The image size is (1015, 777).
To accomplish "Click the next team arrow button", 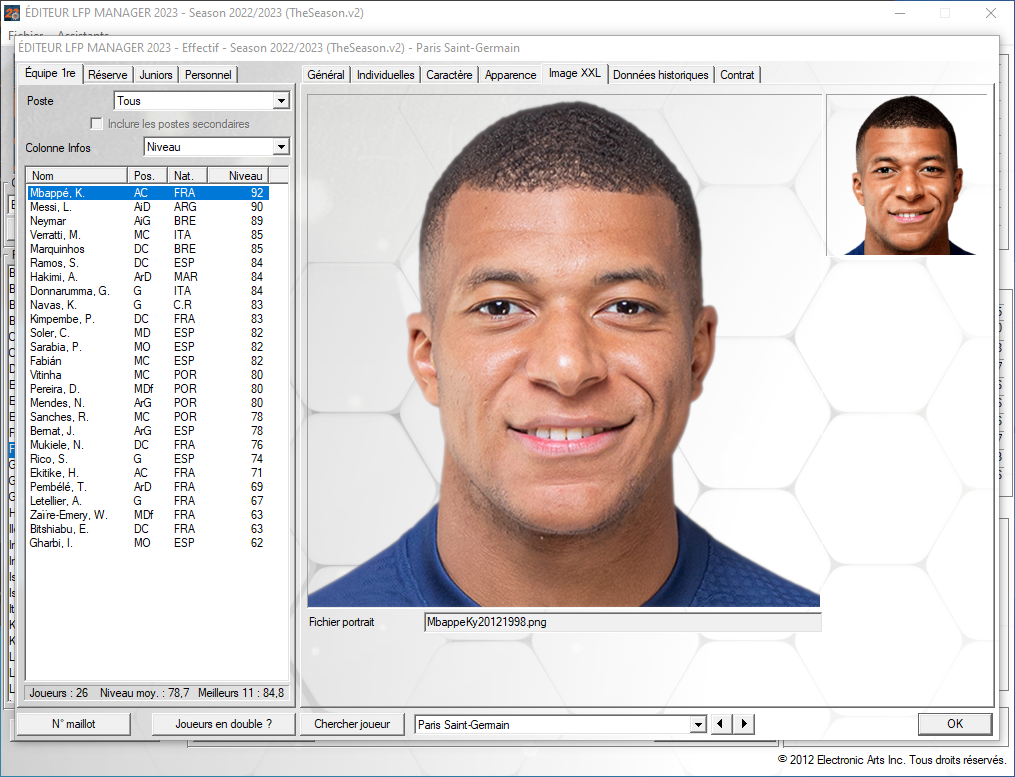I will [744, 724].
